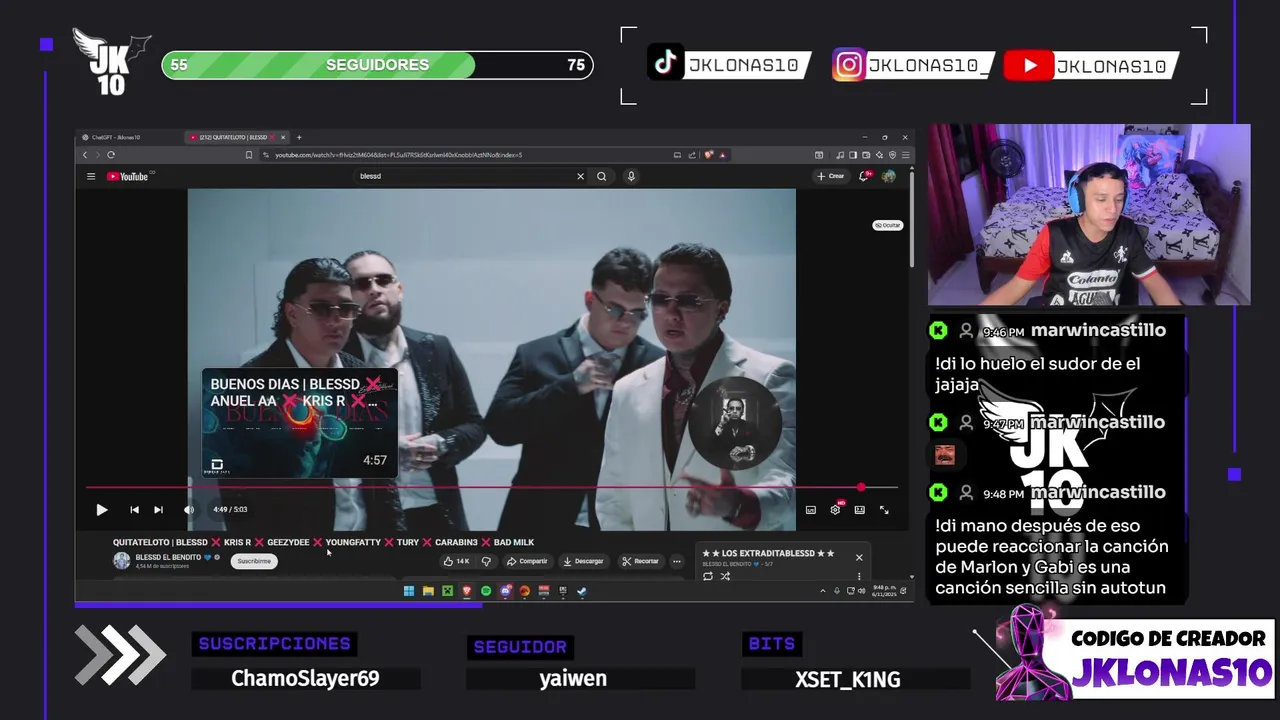Screen dimensions: 1280x720
Task: Toggle shuffle in the playlist panel
Action: point(725,576)
